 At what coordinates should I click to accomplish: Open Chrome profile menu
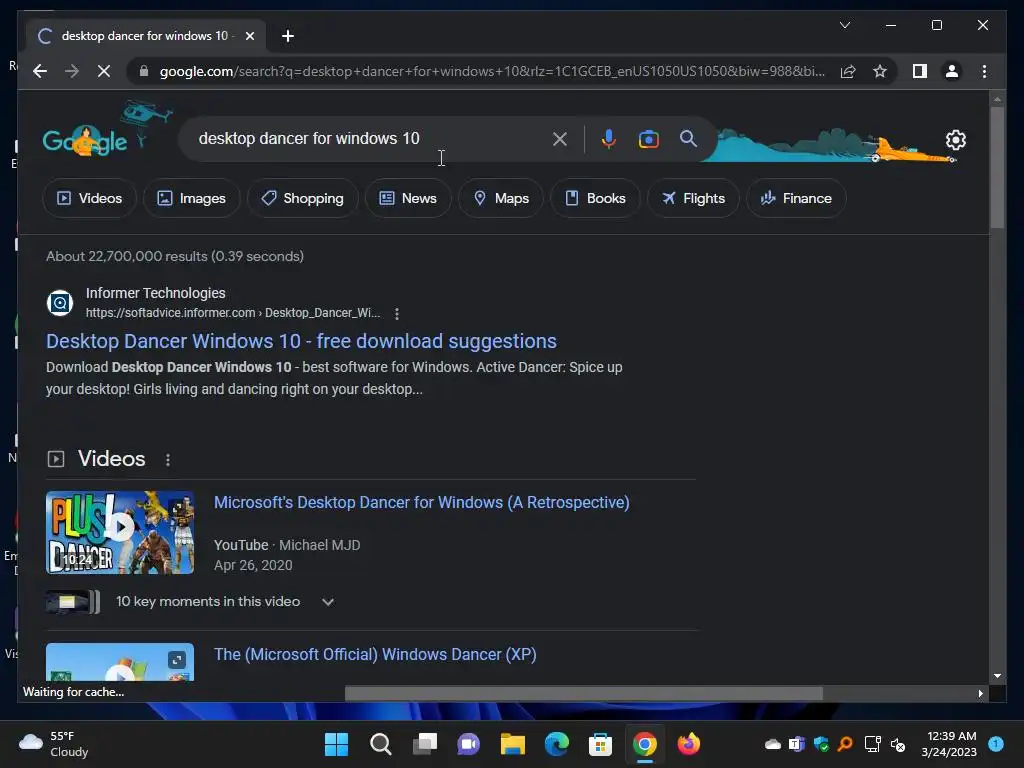pyautogui.click(x=952, y=71)
